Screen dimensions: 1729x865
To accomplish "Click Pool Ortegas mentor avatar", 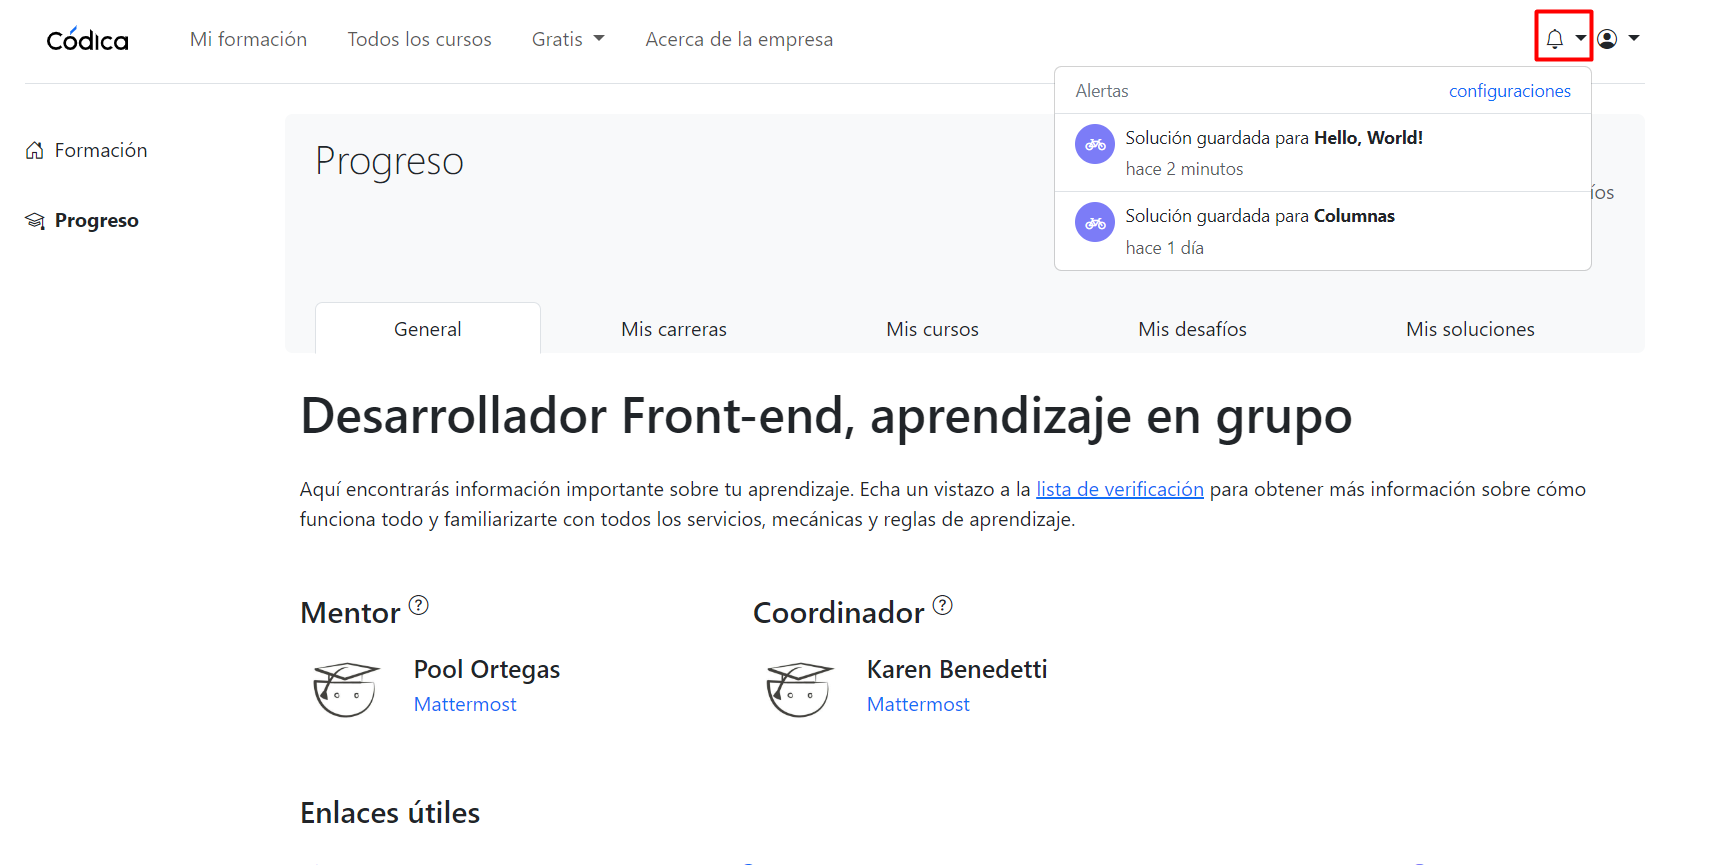I will pos(345,688).
